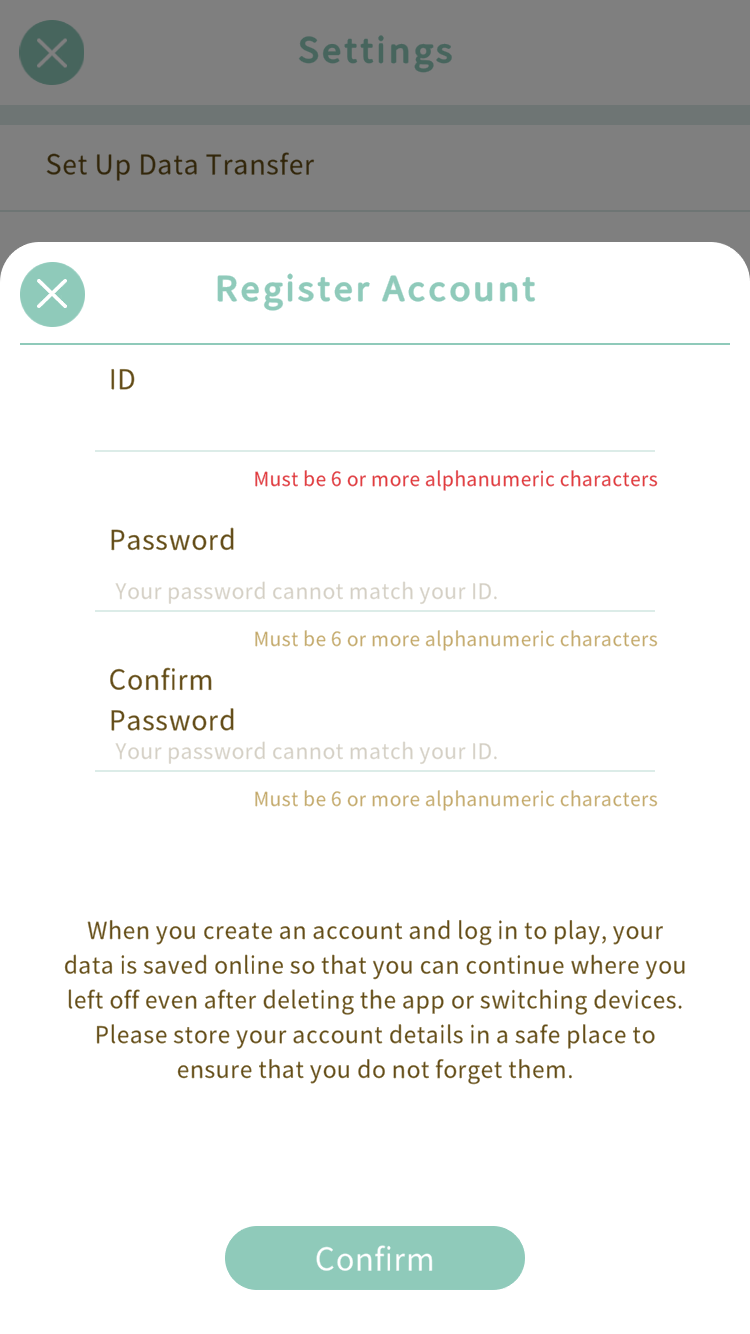Viewport: 750px width, 1334px height.
Task: Open Set Up Data Transfer
Action: 180,165
